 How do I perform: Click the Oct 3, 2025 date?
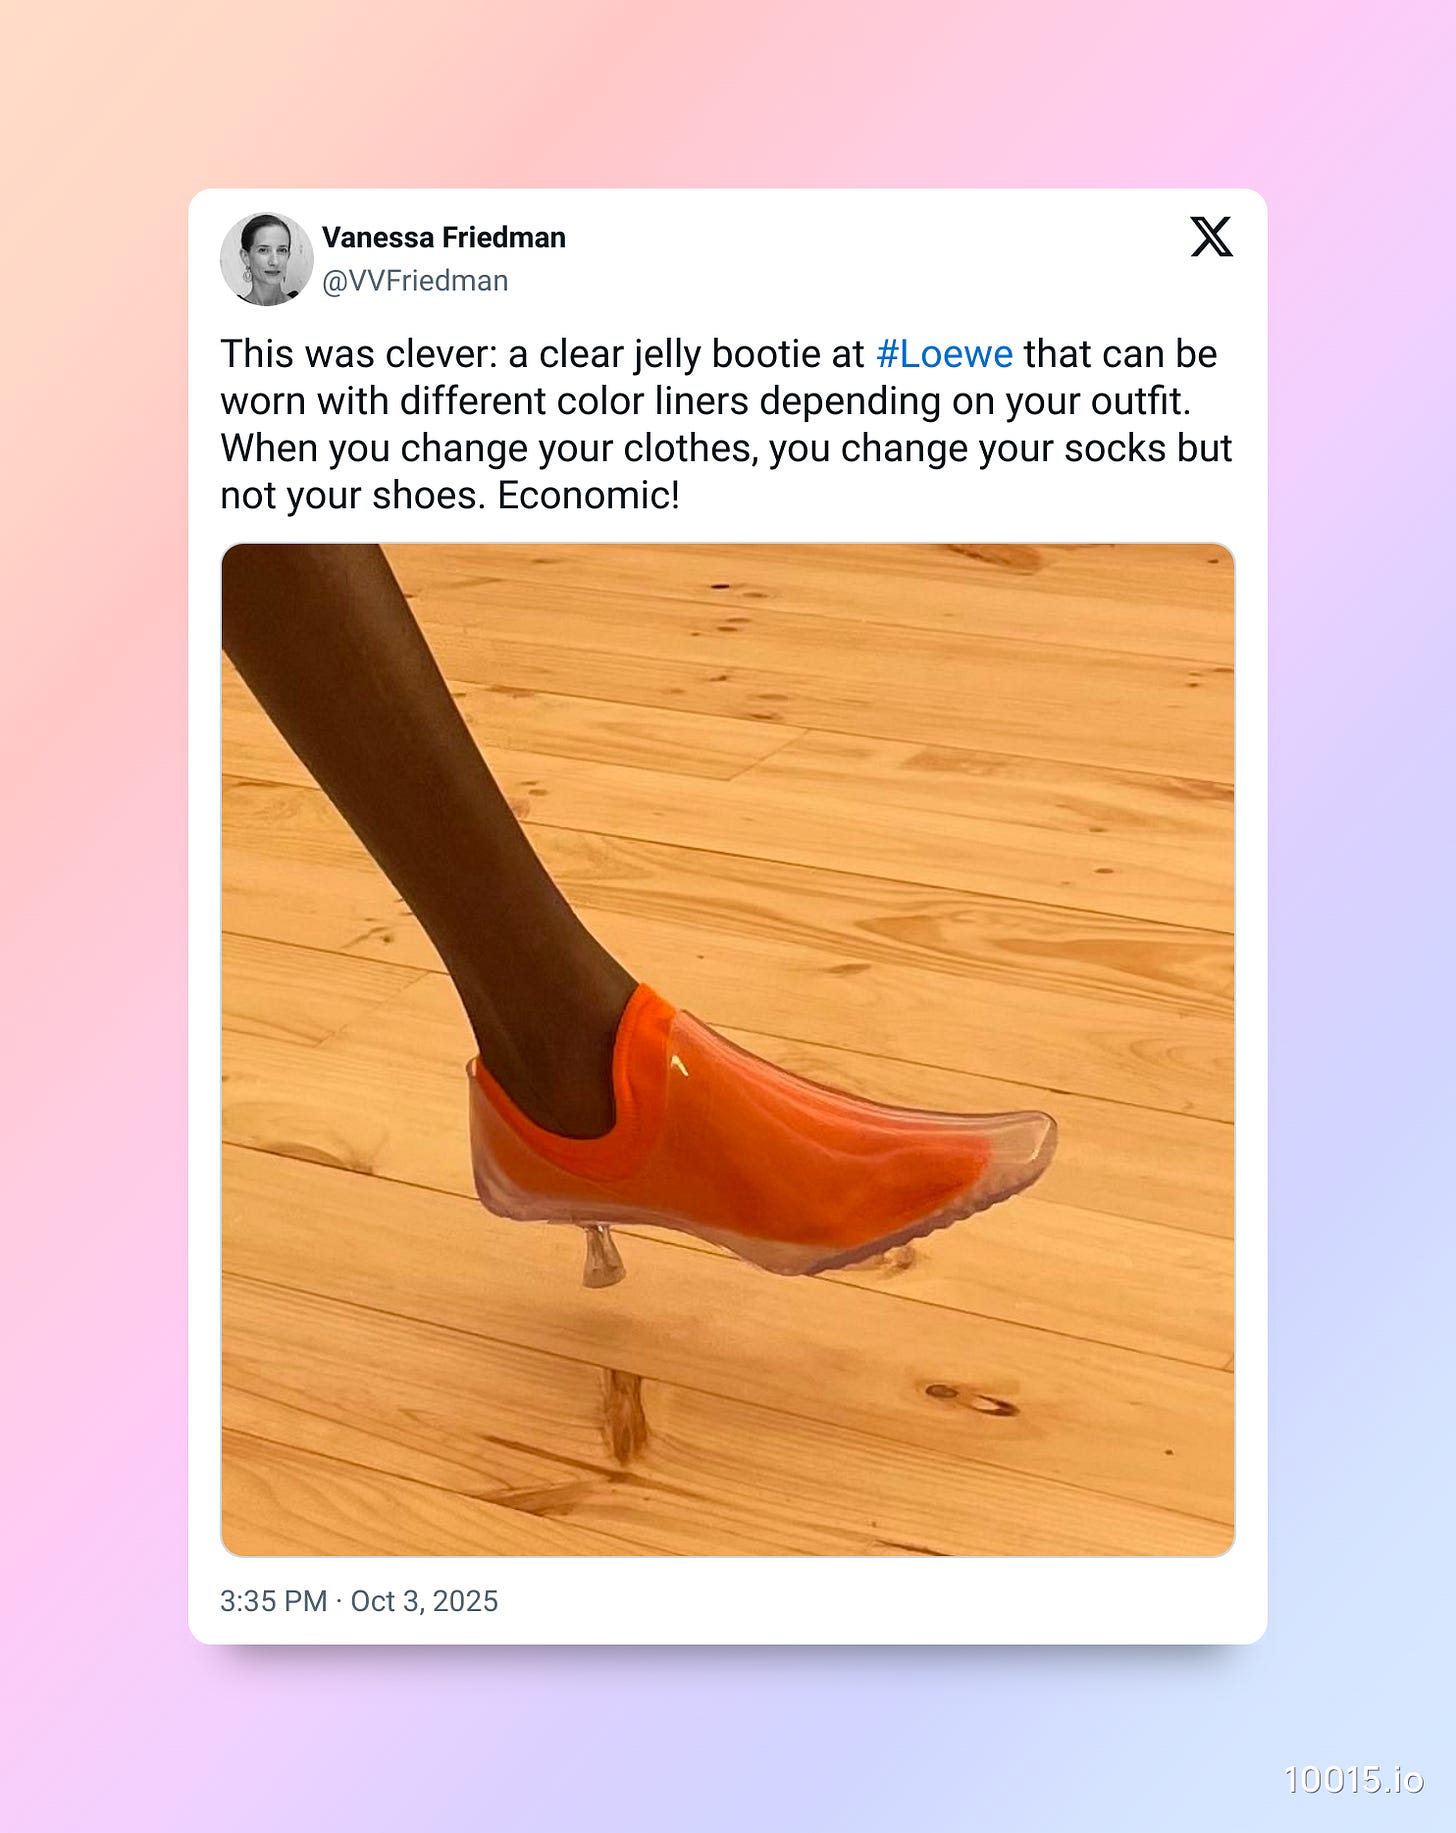(x=424, y=1601)
